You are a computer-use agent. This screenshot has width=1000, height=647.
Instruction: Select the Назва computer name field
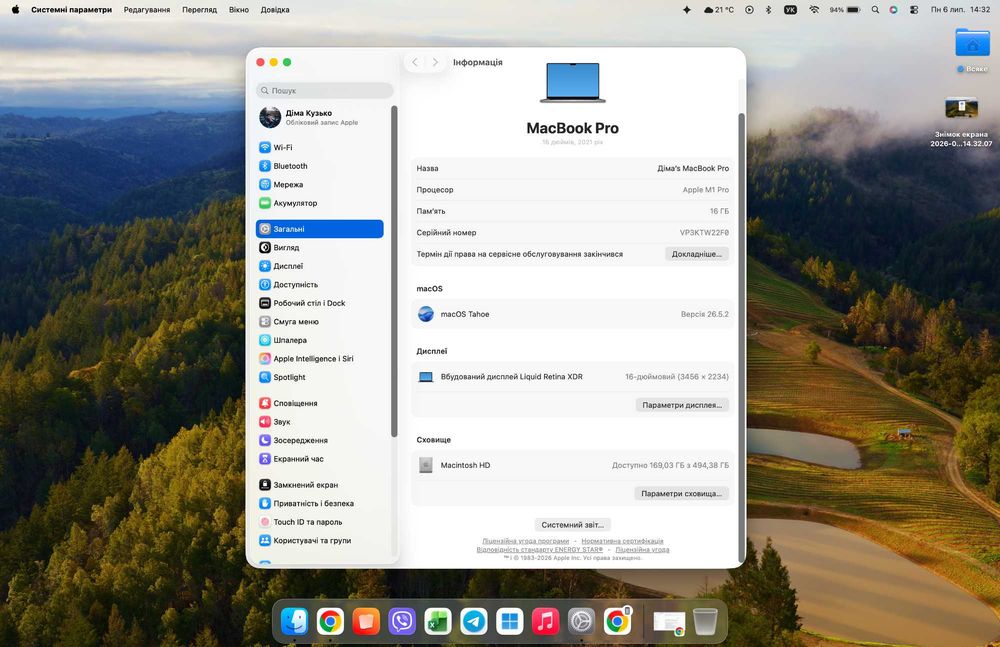(572, 168)
